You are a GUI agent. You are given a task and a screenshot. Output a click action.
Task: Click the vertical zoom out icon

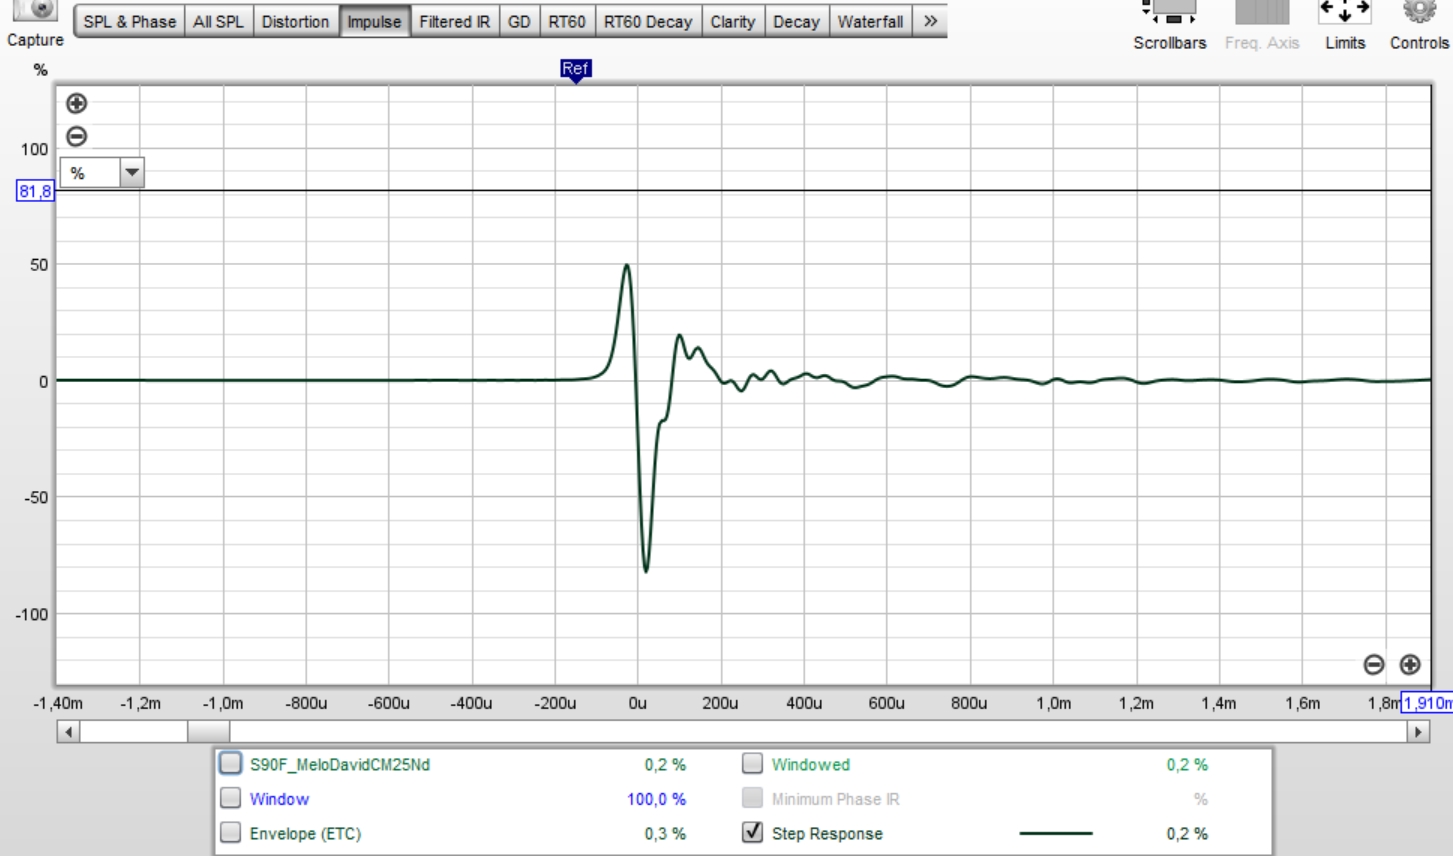pos(76,136)
